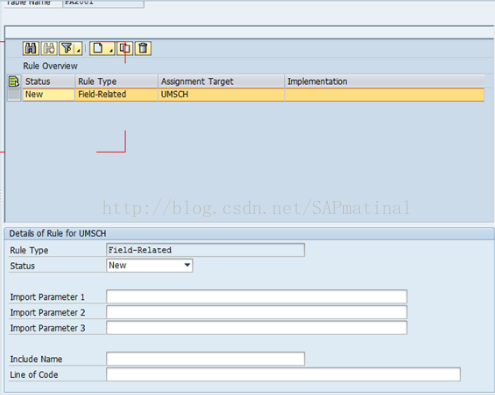Image resolution: width=495 pixels, height=395 pixels.
Task: Click the Rule Type column header
Action: click(x=116, y=81)
